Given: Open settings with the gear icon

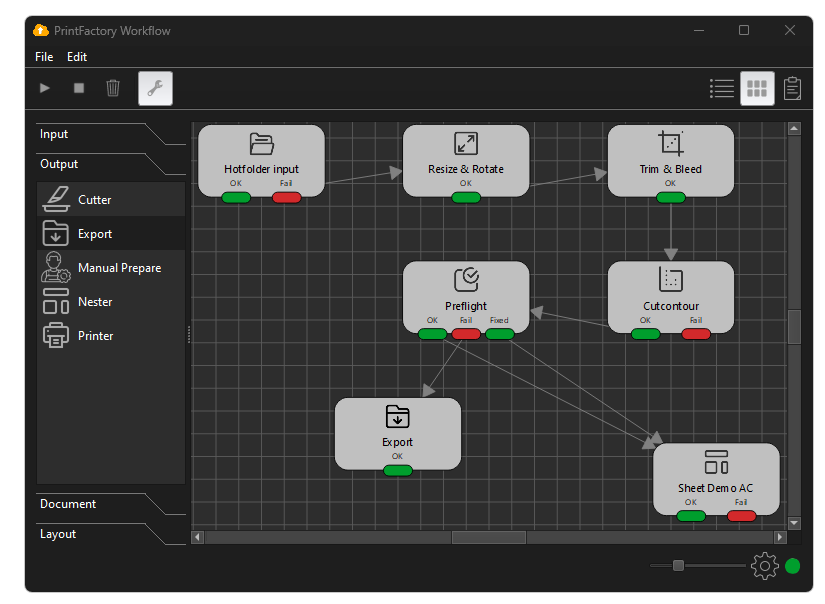Looking at the screenshot, I should [x=764, y=566].
